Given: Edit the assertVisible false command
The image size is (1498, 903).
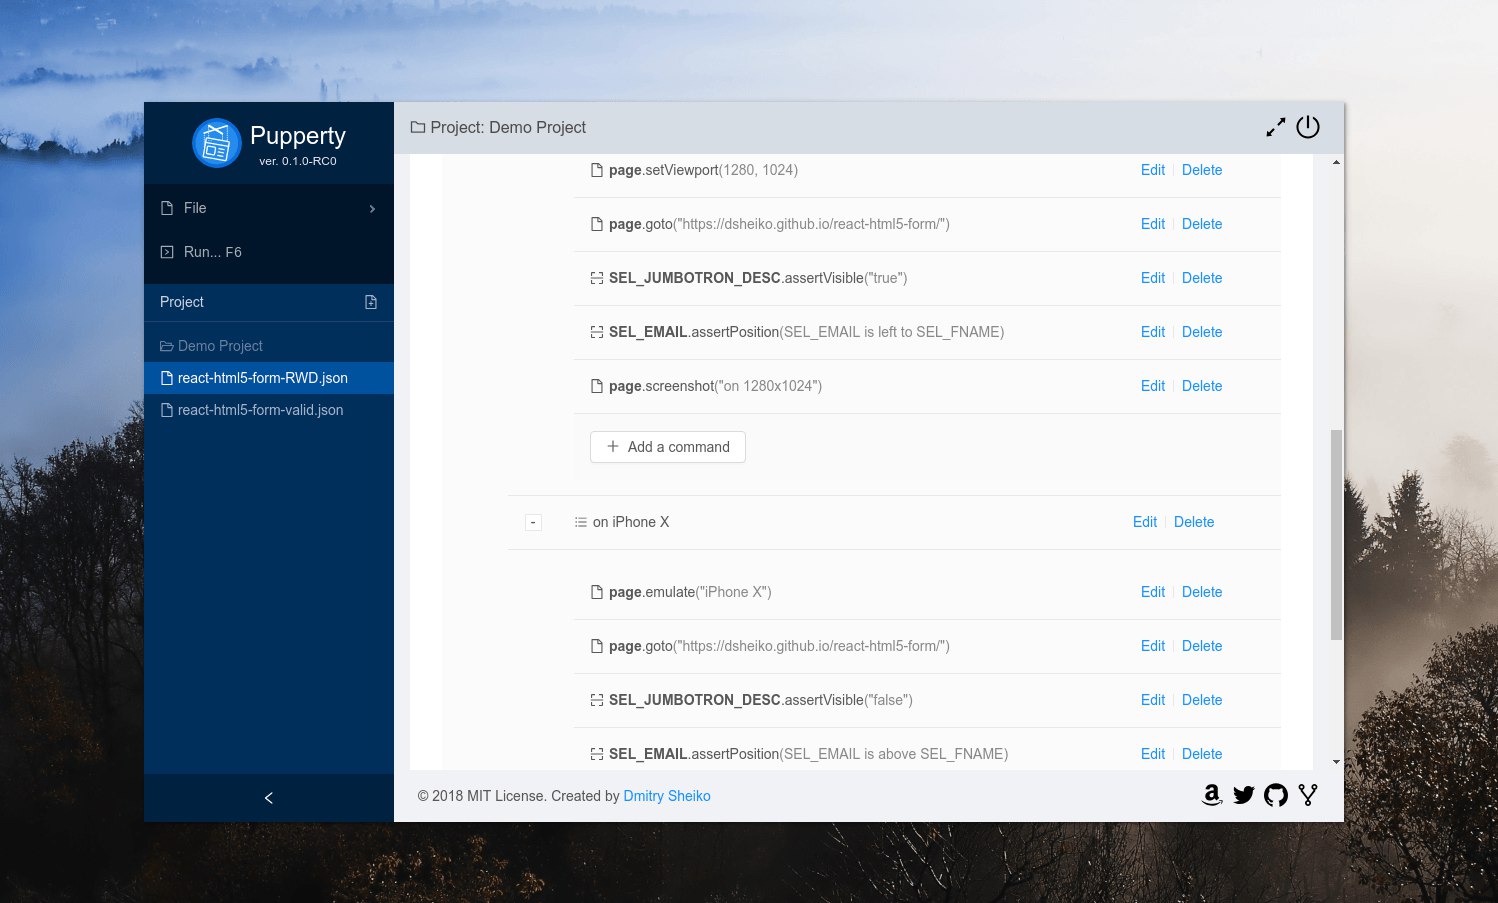Looking at the screenshot, I should [x=1153, y=700].
